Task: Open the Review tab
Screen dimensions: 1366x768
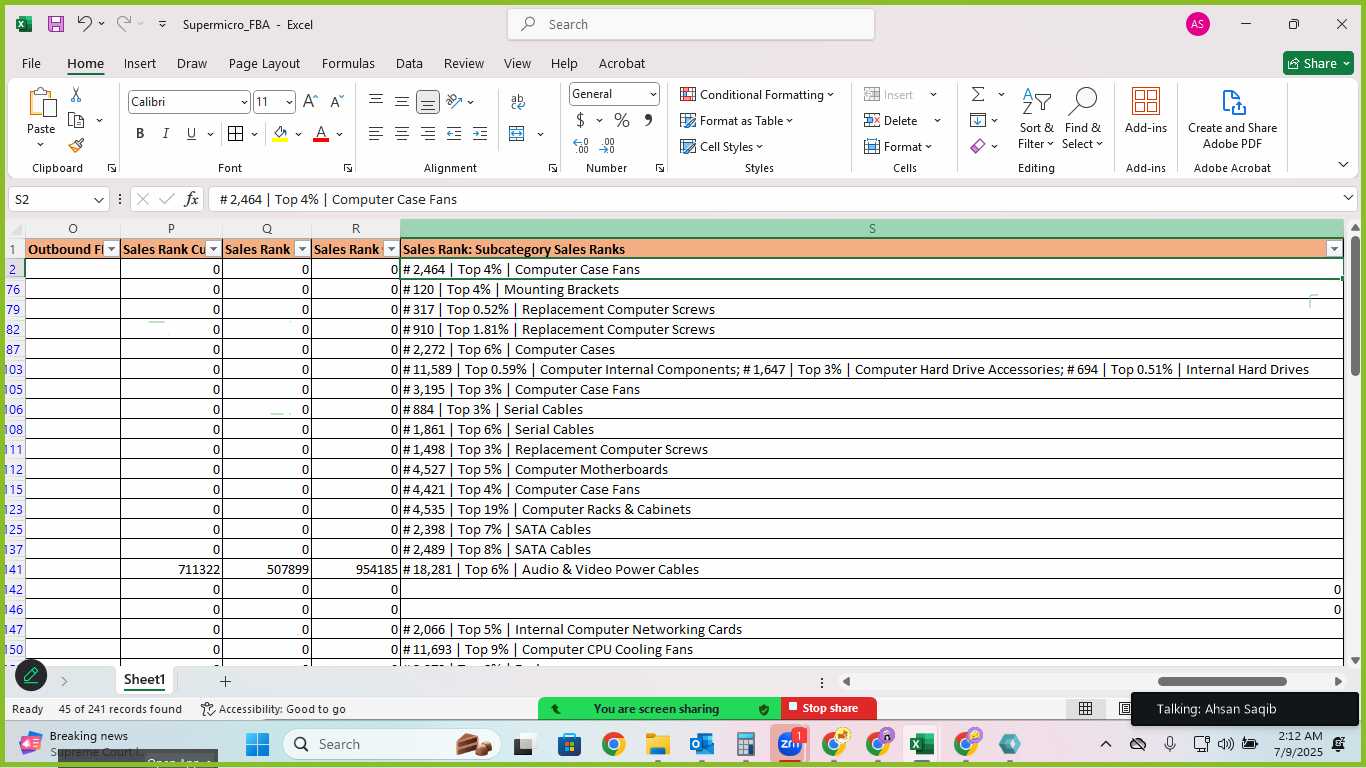Action: pyautogui.click(x=464, y=63)
